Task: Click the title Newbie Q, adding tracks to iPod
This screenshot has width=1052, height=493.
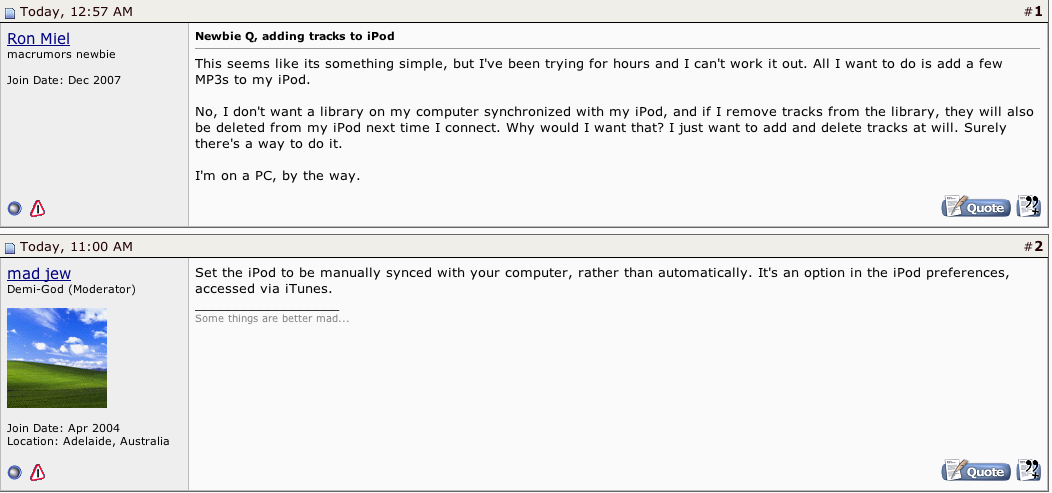Action: [295, 36]
